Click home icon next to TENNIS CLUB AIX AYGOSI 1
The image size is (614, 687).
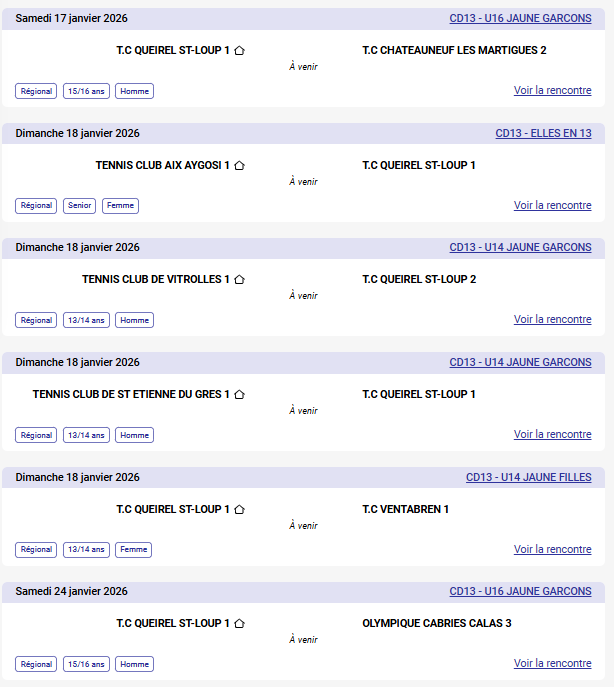point(239,165)
